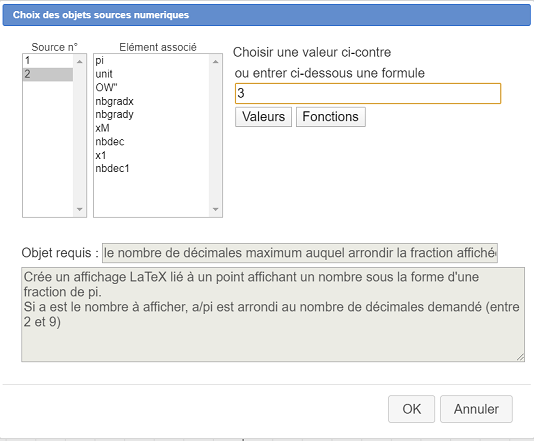
Task: Select source number 2 in list
Action: pos(48,74)
